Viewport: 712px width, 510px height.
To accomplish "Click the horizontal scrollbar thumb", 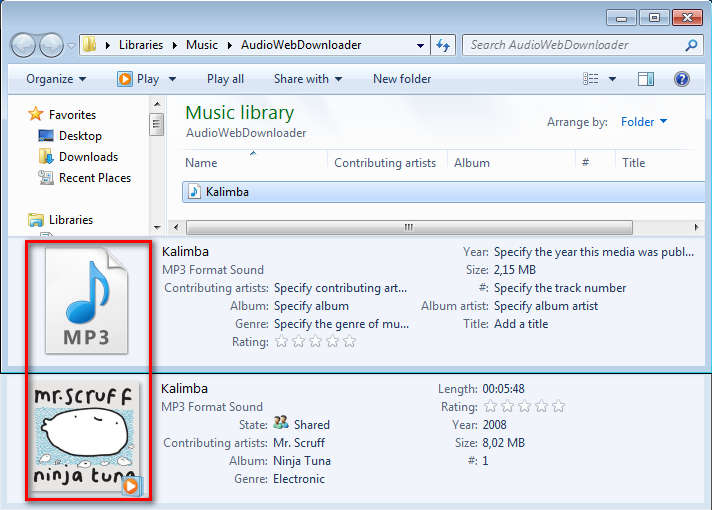I will click(x=409, y=227).
